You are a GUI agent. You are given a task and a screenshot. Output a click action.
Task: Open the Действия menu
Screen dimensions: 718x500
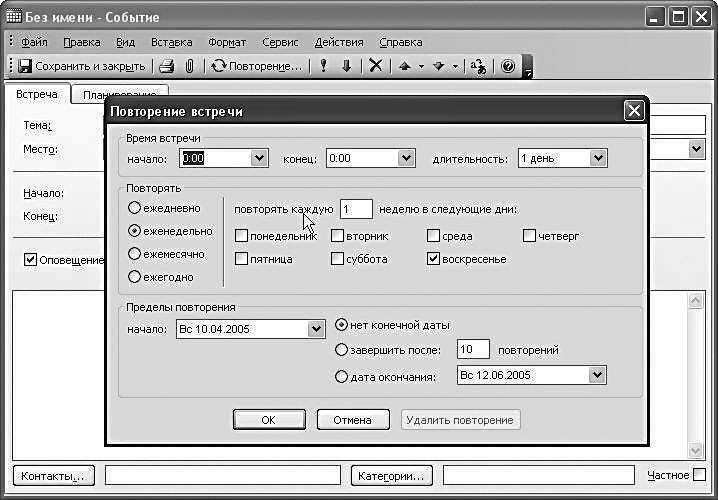point(339,42)
